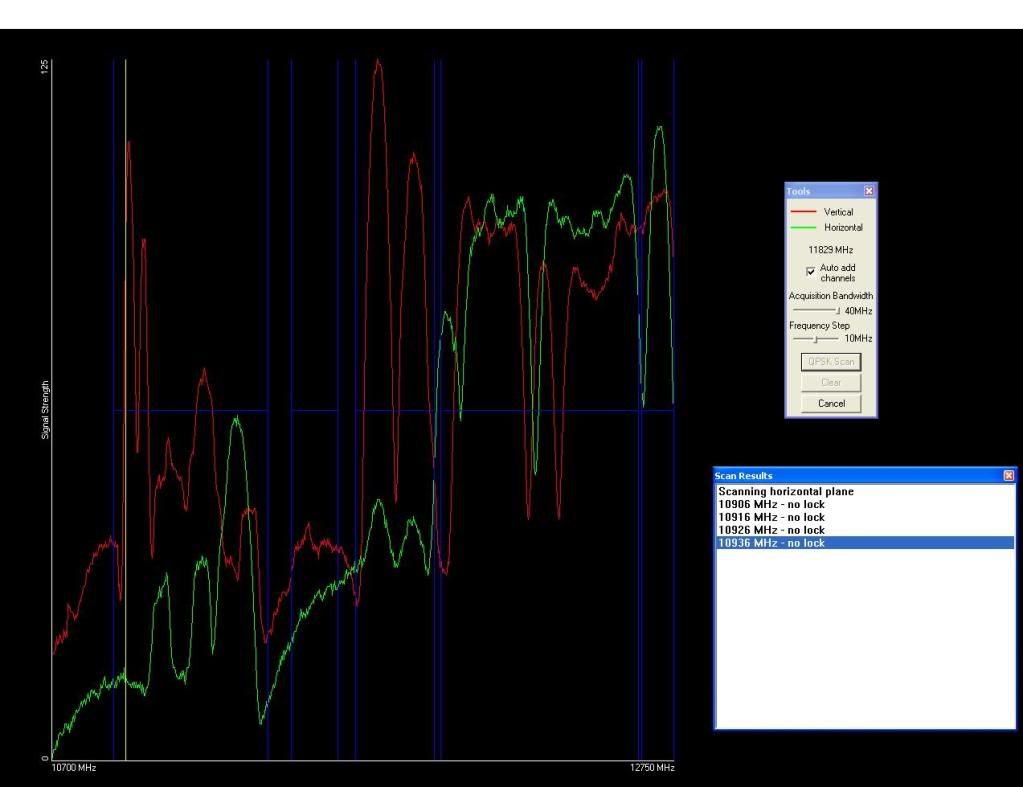The width and height of the screenshot is (1023, 787).
Task: Click the Frequency Step slider handle
Action: point(817,339)
